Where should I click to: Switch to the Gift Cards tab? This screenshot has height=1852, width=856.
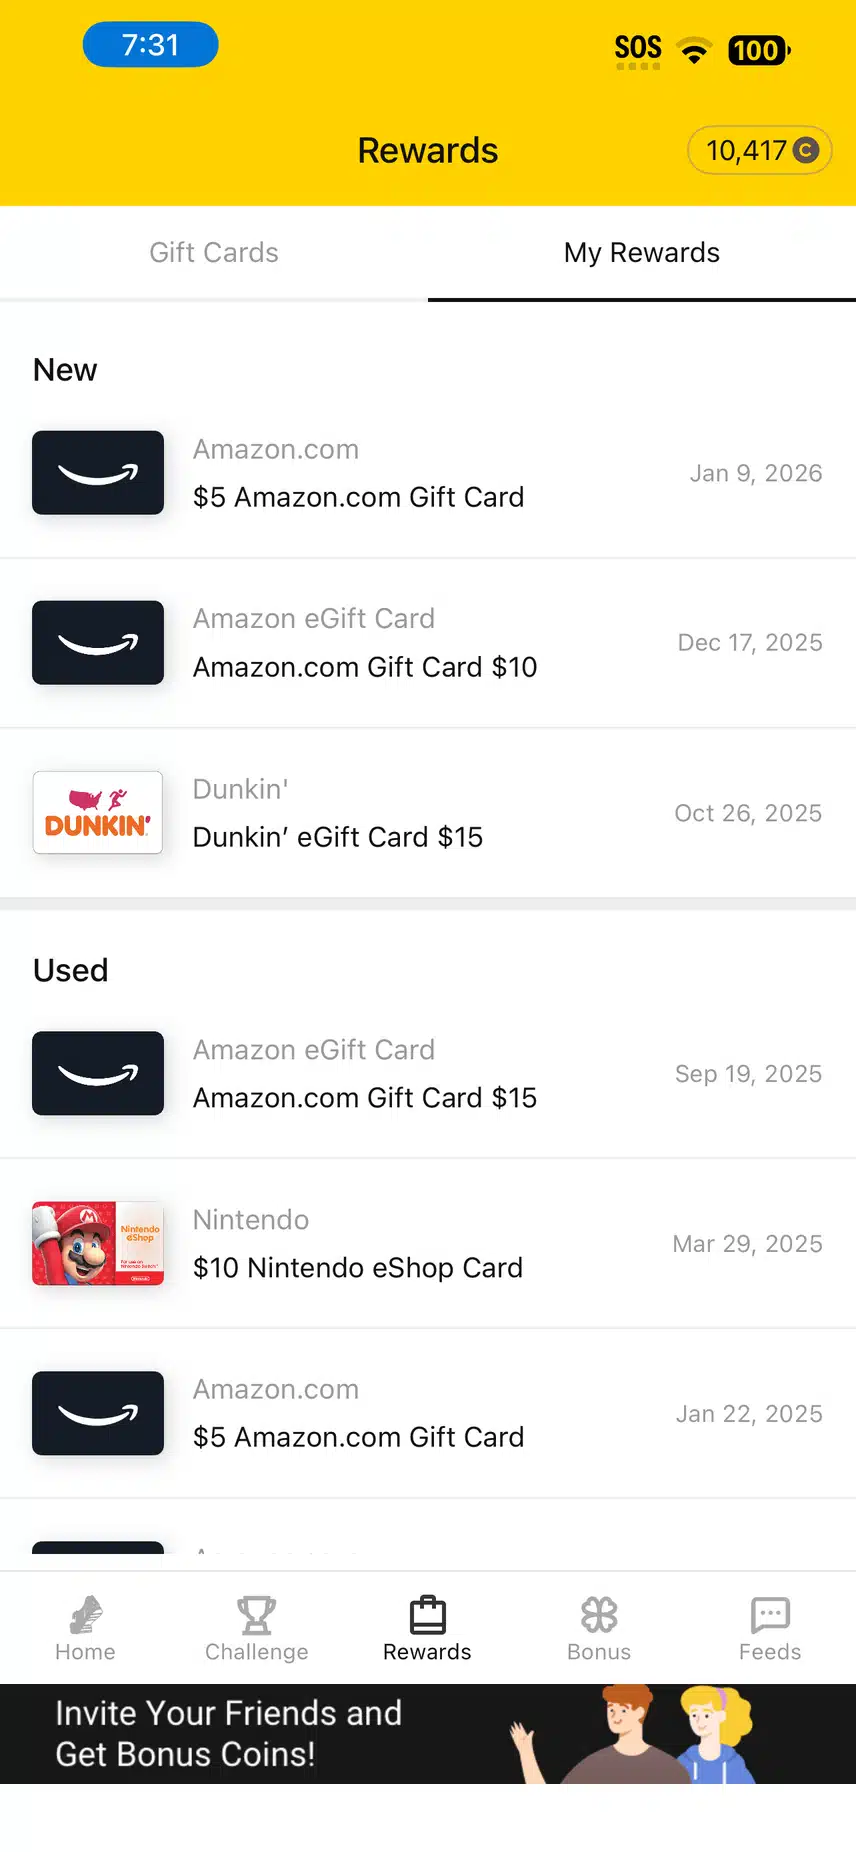[214, 253]
